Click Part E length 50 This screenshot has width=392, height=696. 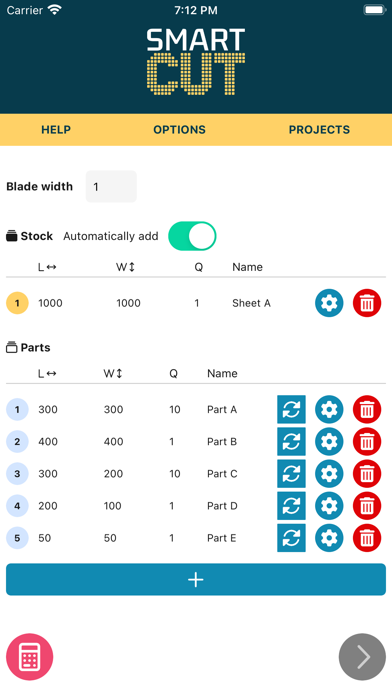(x=45, y=538)
